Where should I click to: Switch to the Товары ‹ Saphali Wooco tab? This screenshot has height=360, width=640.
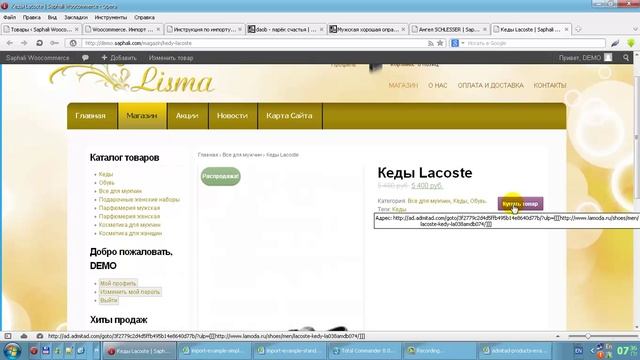point(41,29)
